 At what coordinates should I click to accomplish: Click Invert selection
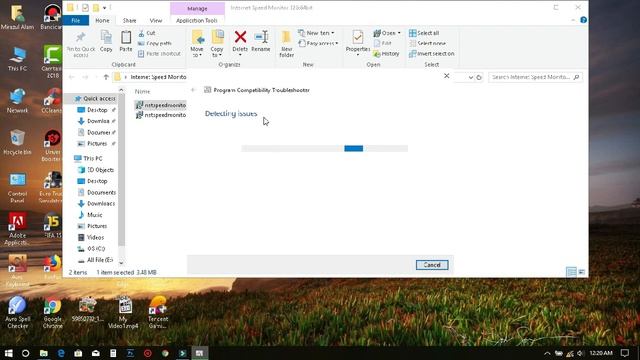[x=431, y=53]
